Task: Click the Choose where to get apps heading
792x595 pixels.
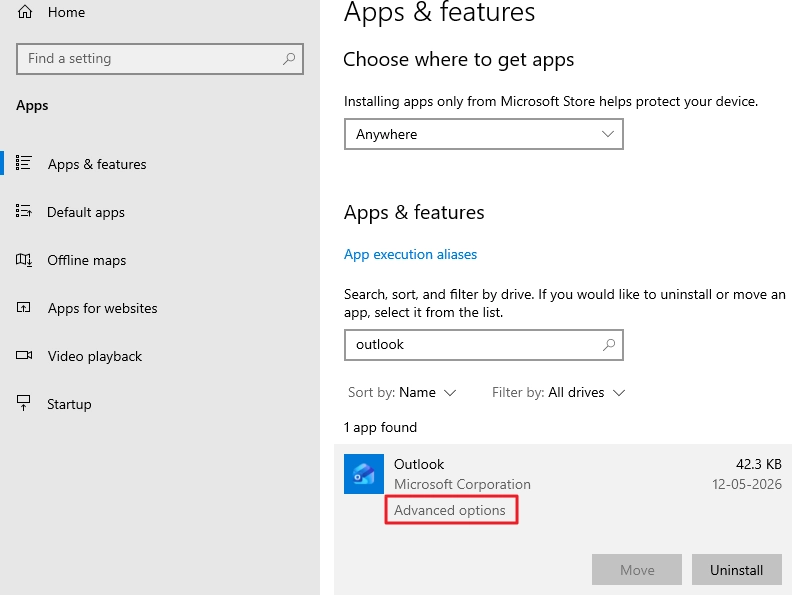Action: 459,60
